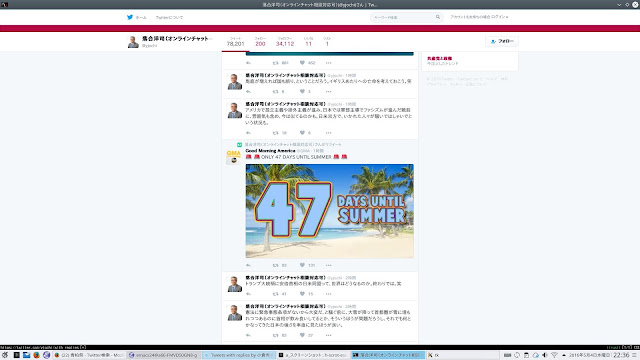Open the desktop menu icon in taskbar
Viewport: 640px width, 360px height.
5,355
